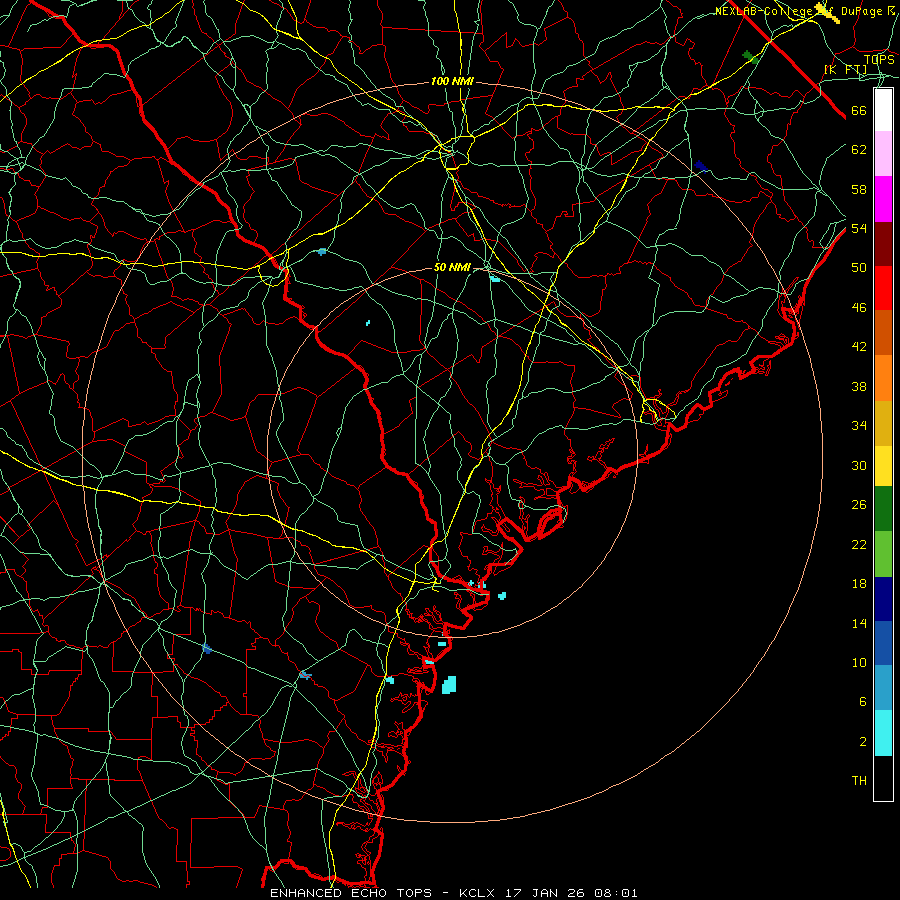900x900 pixels.
Task: Pick the gold swatch in the color scale
Action: (x=883, y=423)
